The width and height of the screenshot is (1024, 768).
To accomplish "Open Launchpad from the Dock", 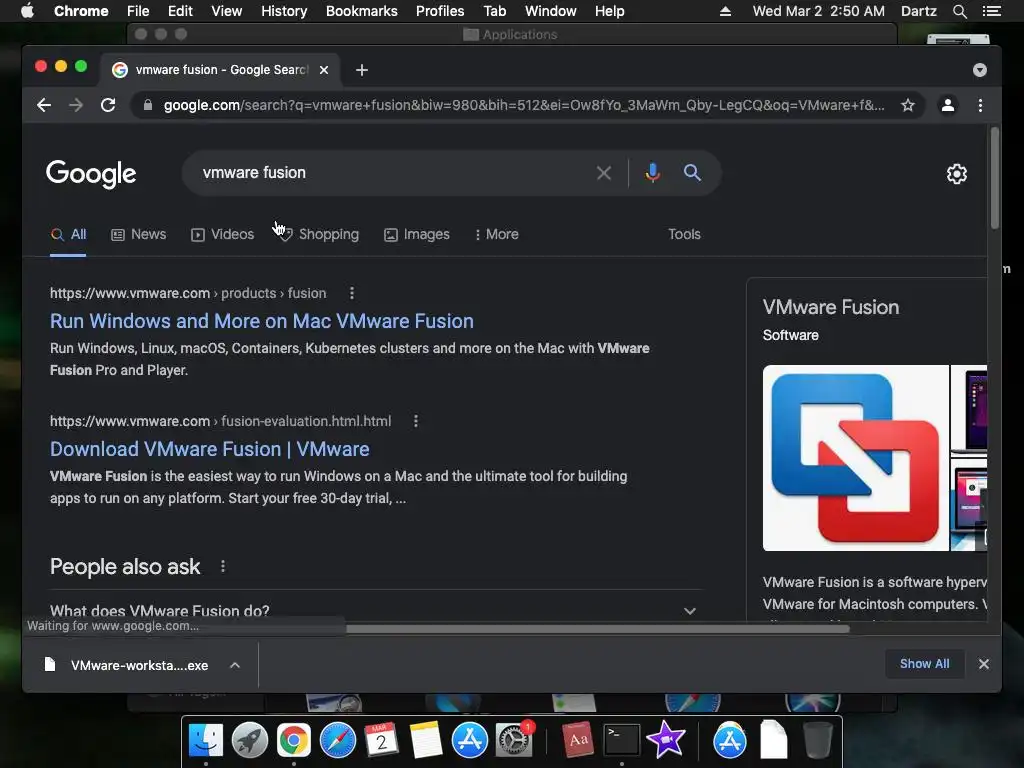I will coord(249,740).
